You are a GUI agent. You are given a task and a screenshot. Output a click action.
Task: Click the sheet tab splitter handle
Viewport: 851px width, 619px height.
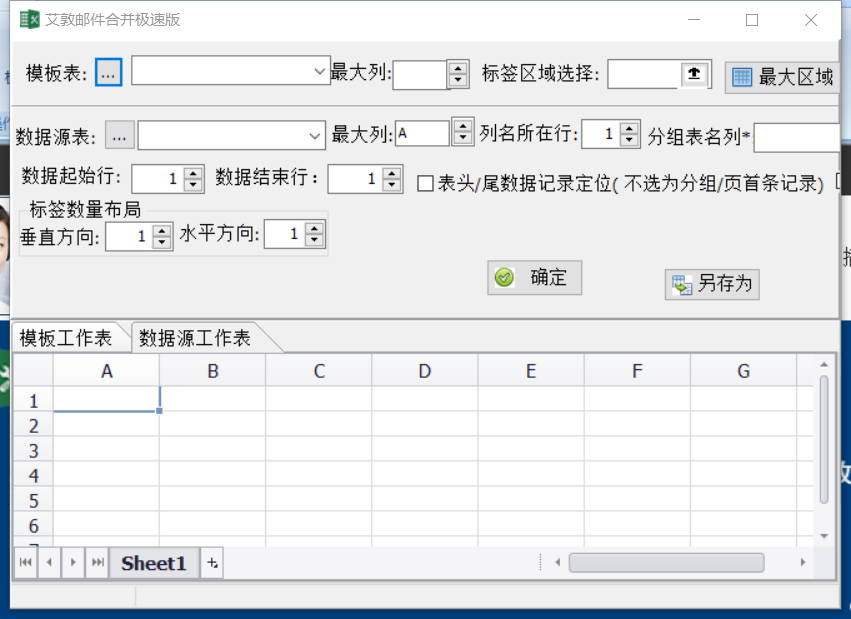541,563
